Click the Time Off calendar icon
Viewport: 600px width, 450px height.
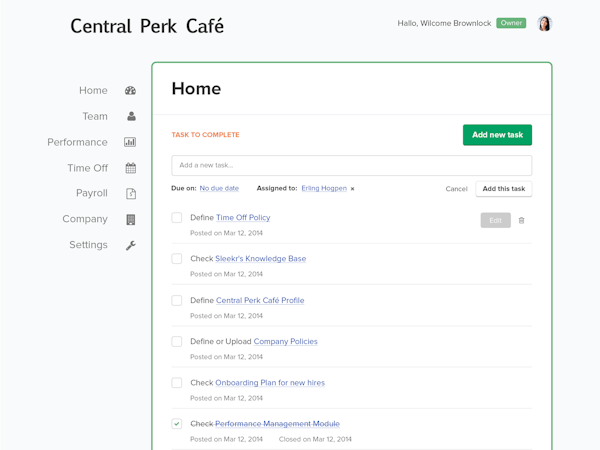(x=130, y=169)
